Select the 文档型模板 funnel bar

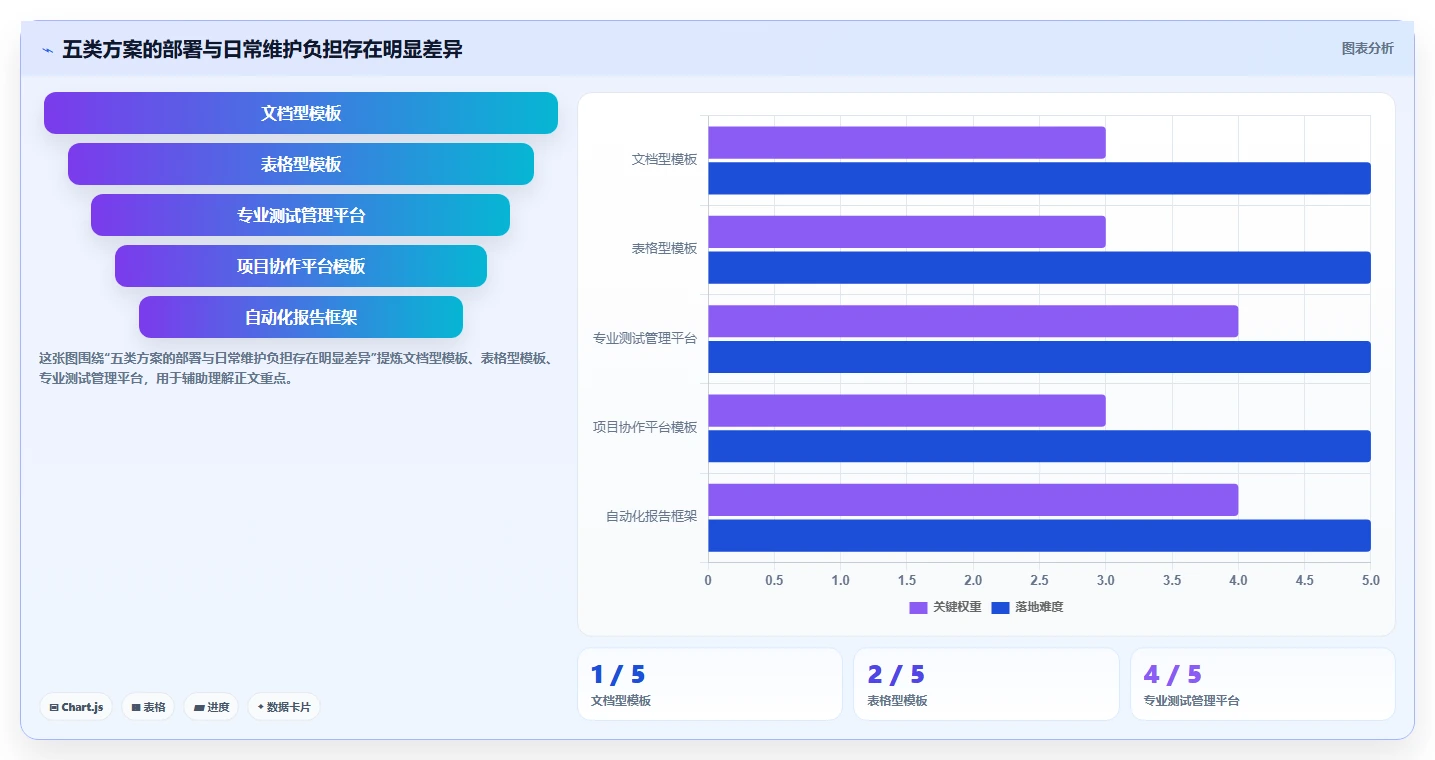click(301, 113)
